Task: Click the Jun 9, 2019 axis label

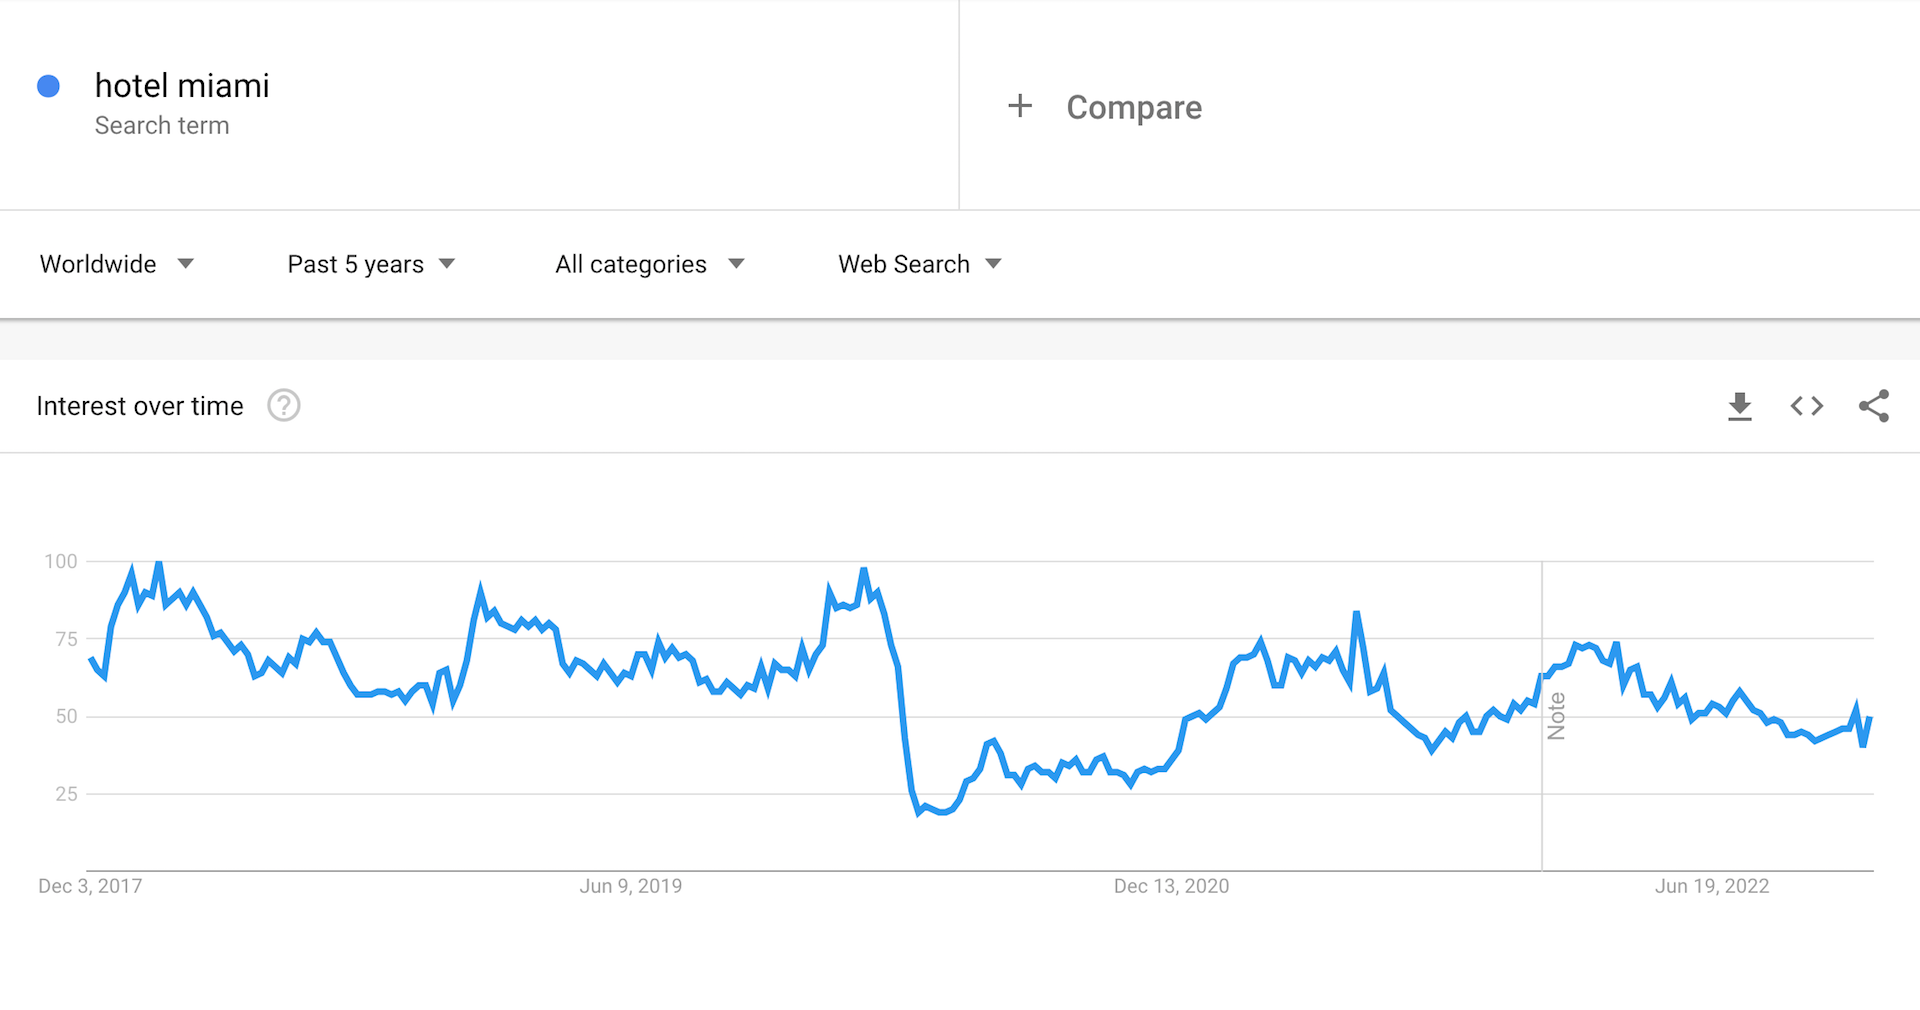Action: click(631, 886)
